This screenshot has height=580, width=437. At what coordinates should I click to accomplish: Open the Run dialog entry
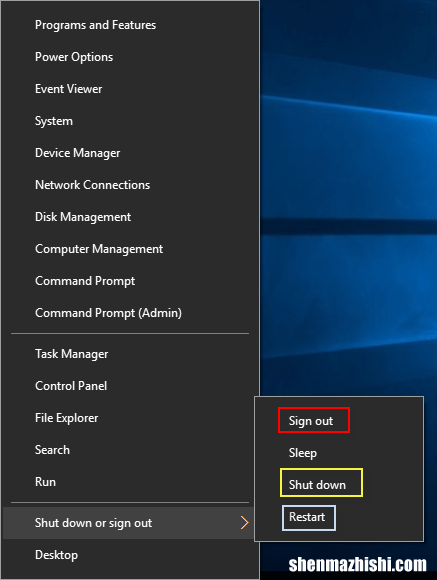(x=130, y=482)
